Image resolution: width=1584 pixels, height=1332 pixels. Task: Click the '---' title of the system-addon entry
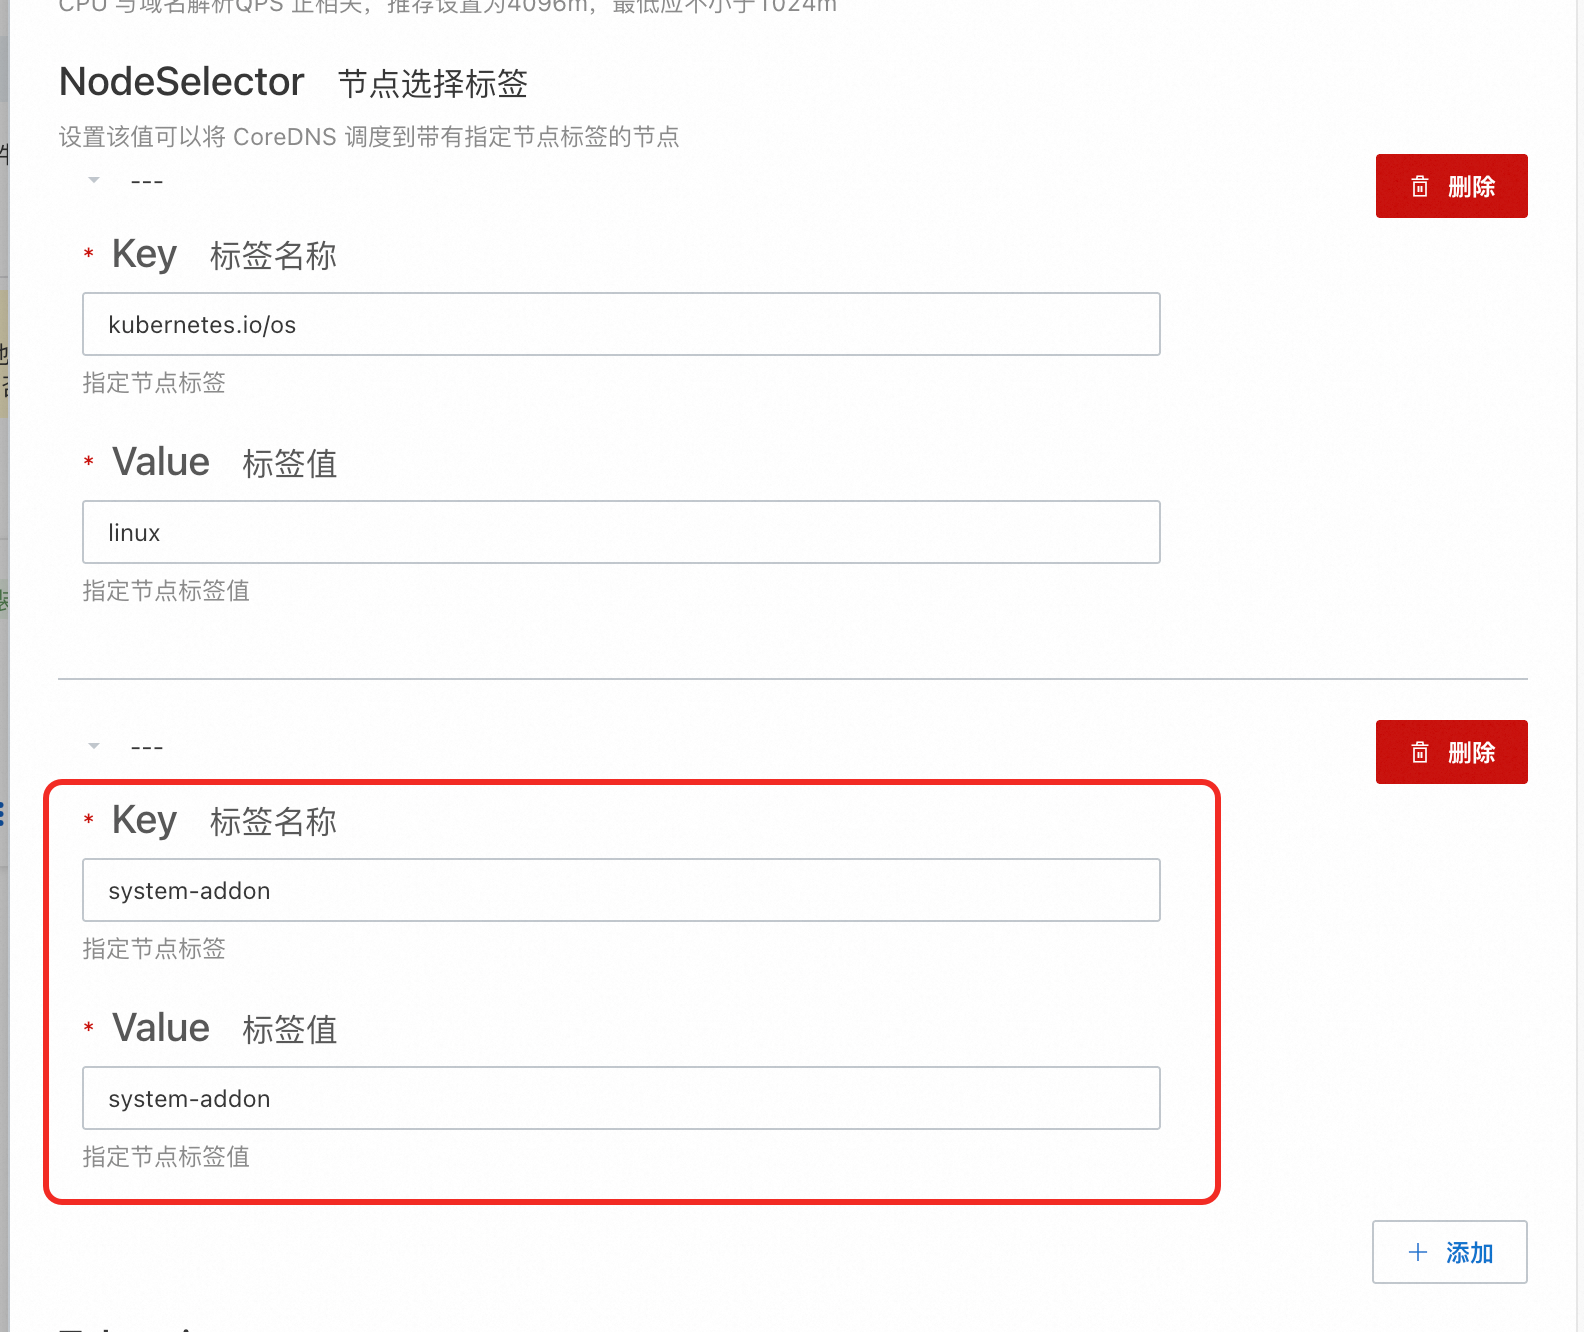(x=147, y=748)
